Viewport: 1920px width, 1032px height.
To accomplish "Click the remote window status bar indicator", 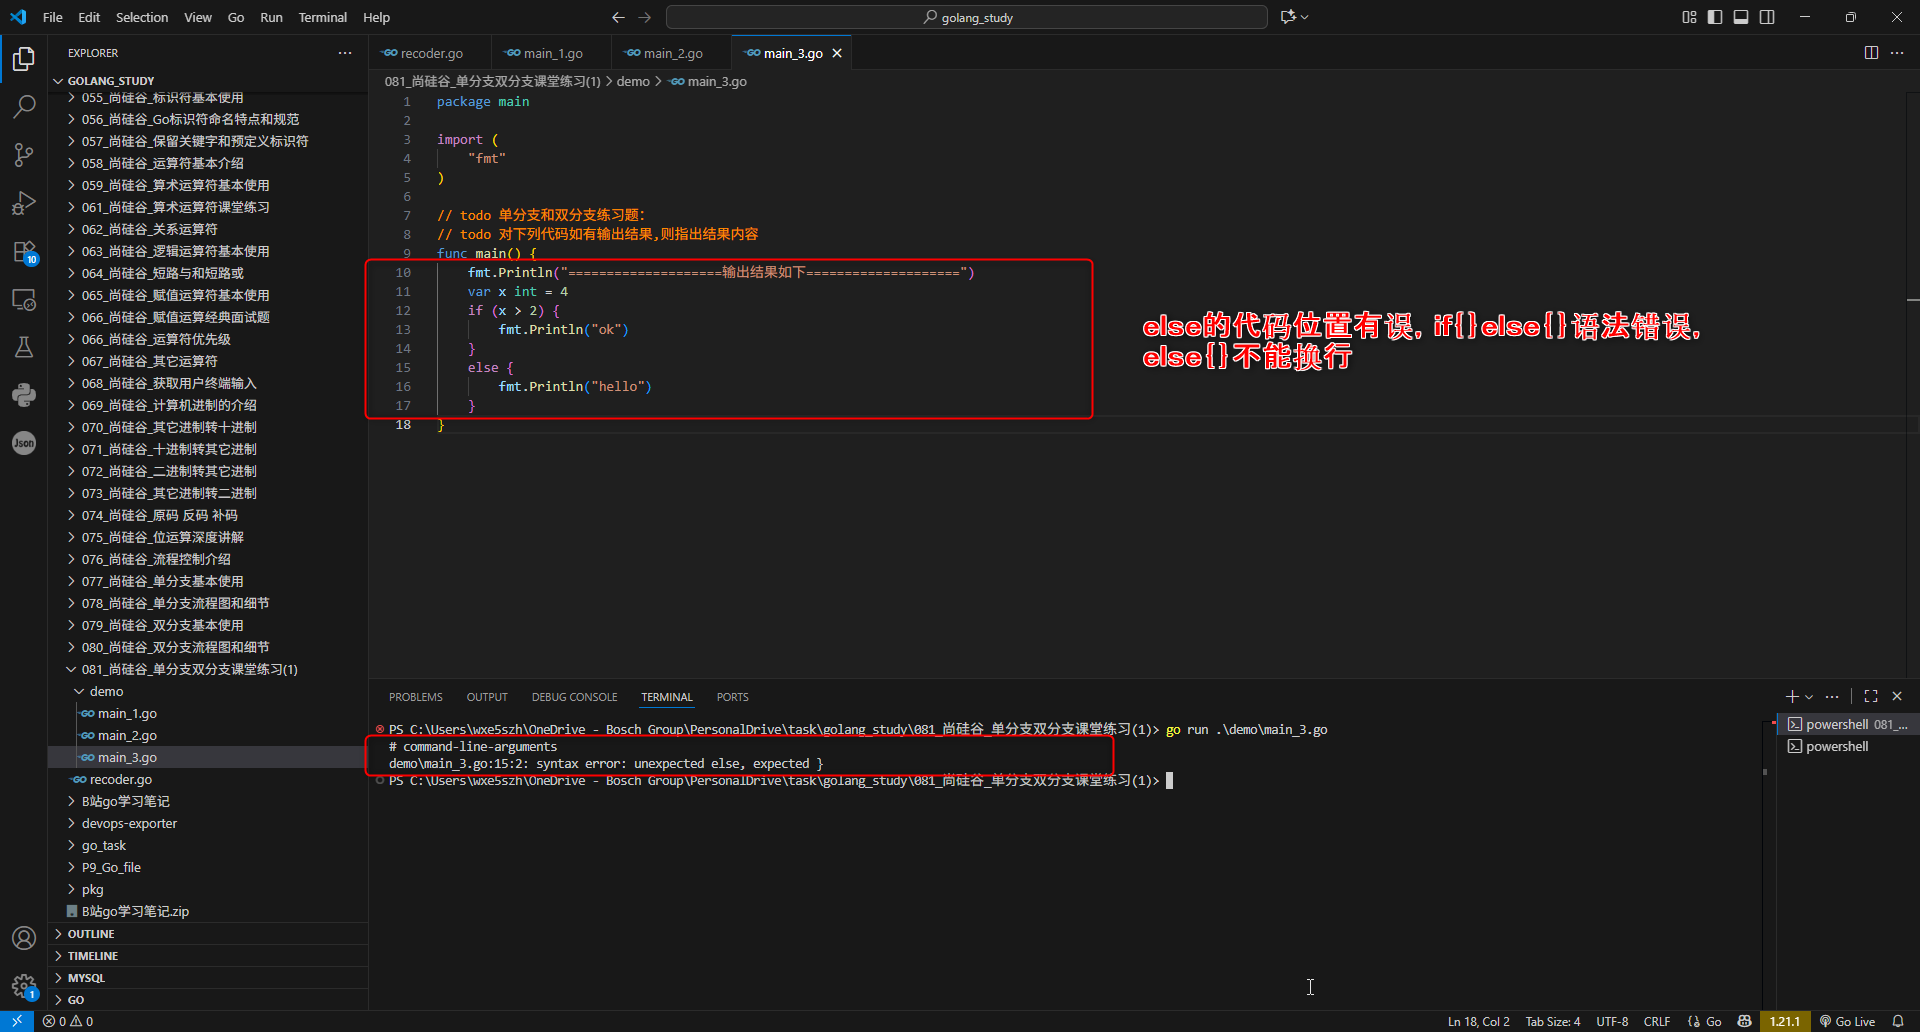I will tap(17, 1021).
